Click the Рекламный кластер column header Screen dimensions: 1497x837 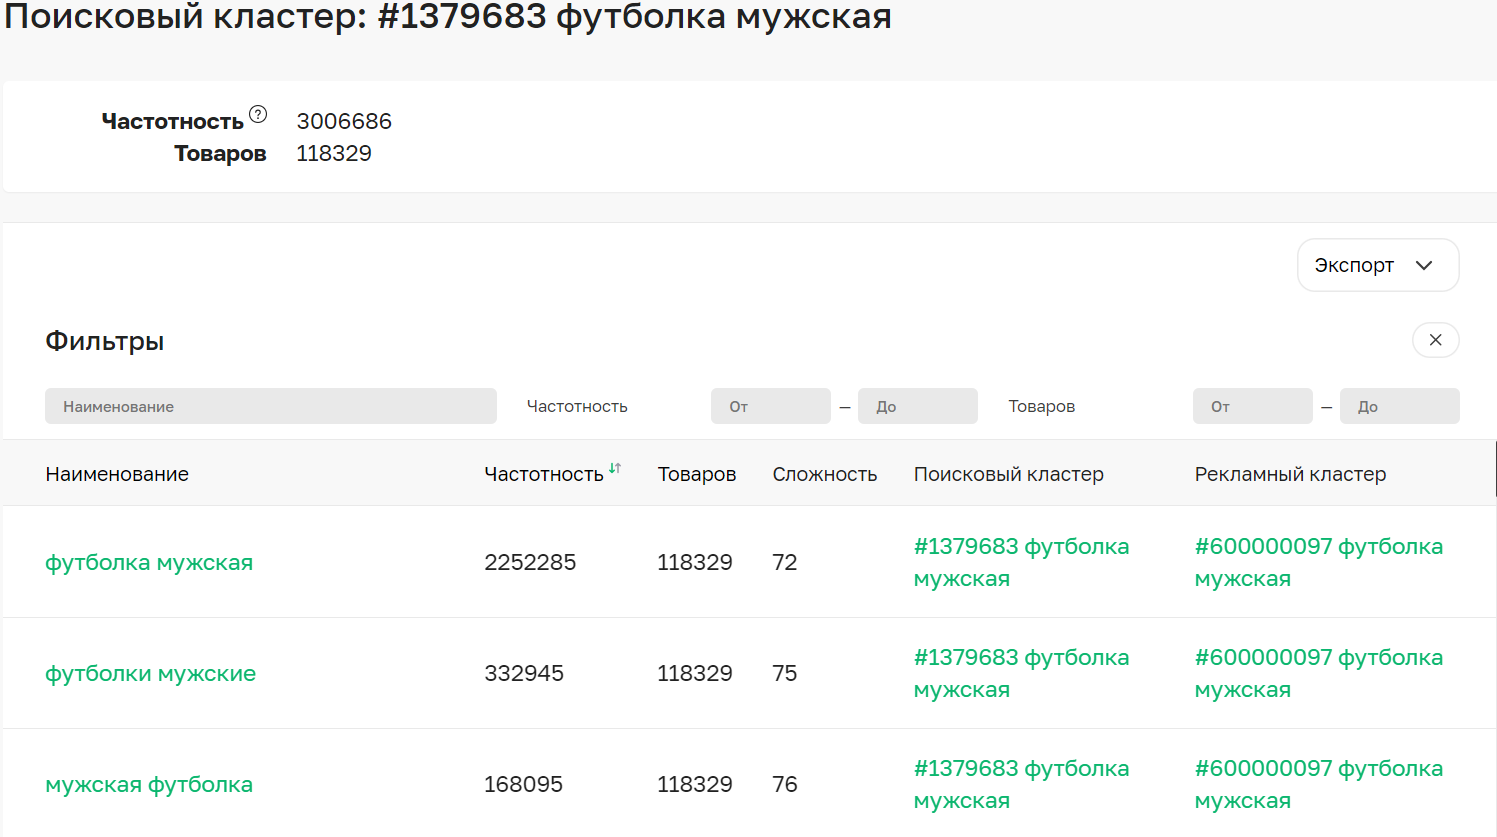coord(1290,474)
